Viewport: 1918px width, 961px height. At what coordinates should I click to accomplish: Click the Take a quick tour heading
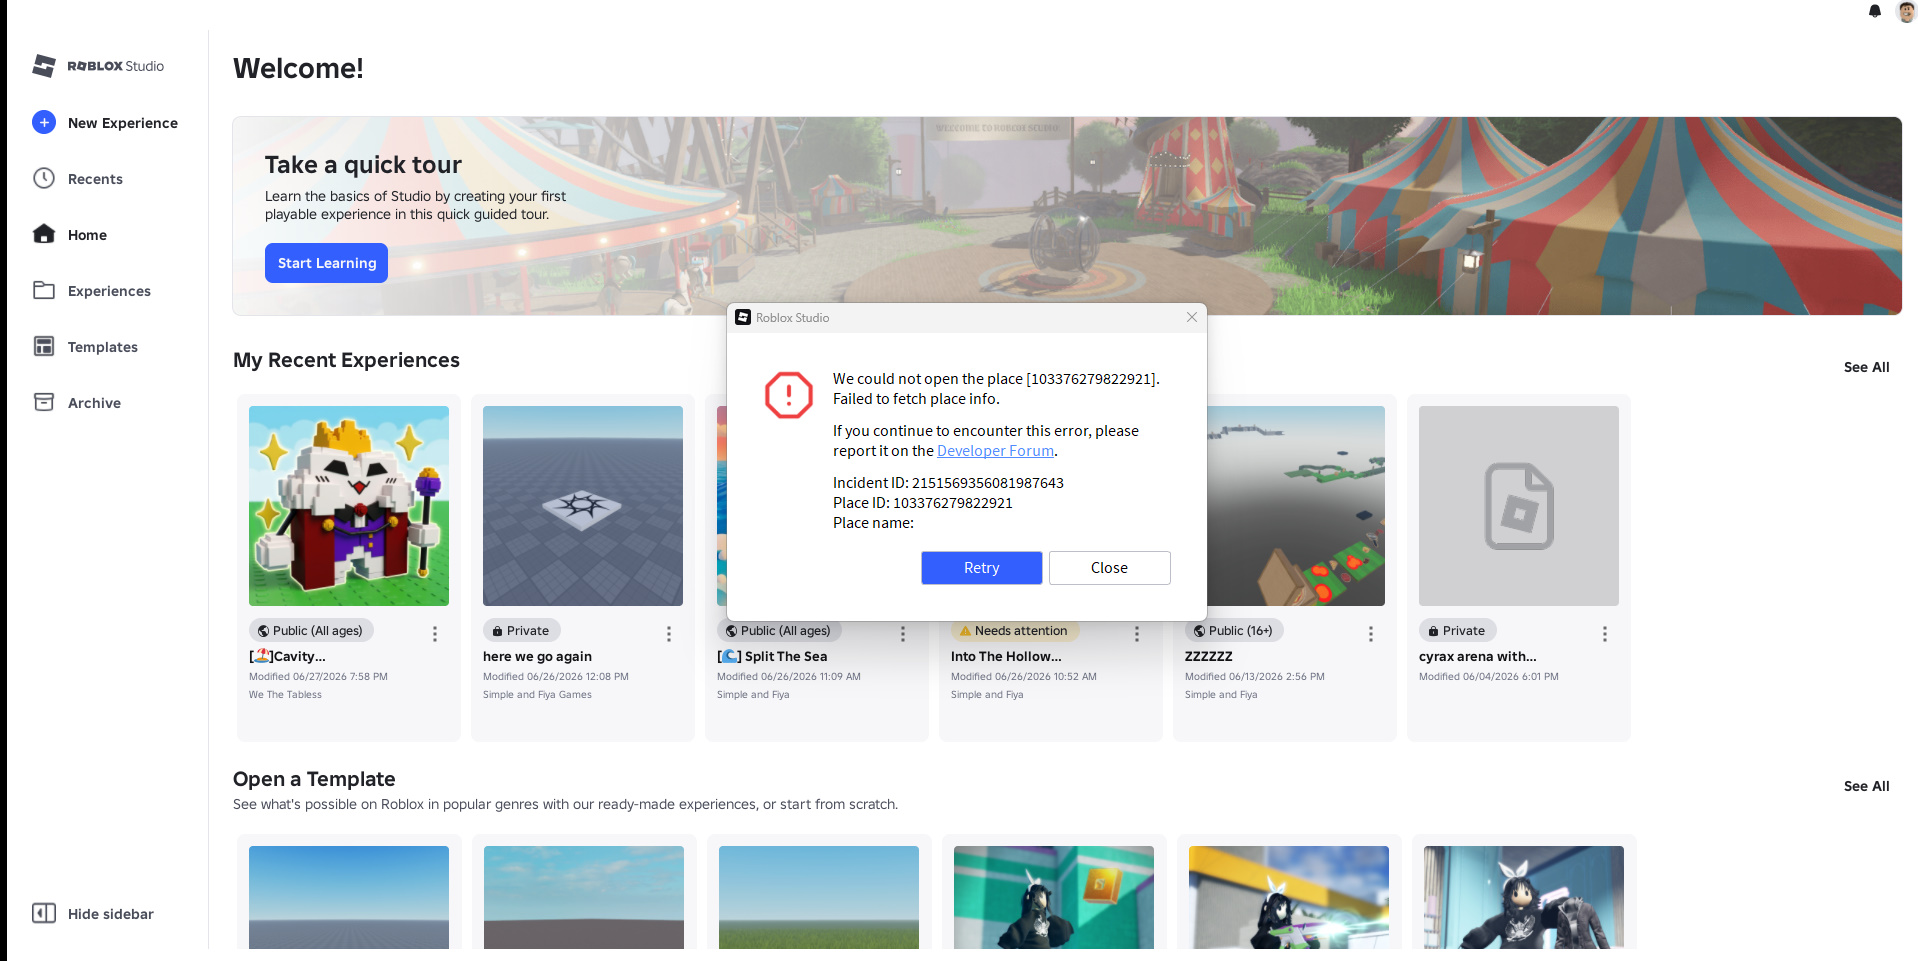[x=363, y=165]
